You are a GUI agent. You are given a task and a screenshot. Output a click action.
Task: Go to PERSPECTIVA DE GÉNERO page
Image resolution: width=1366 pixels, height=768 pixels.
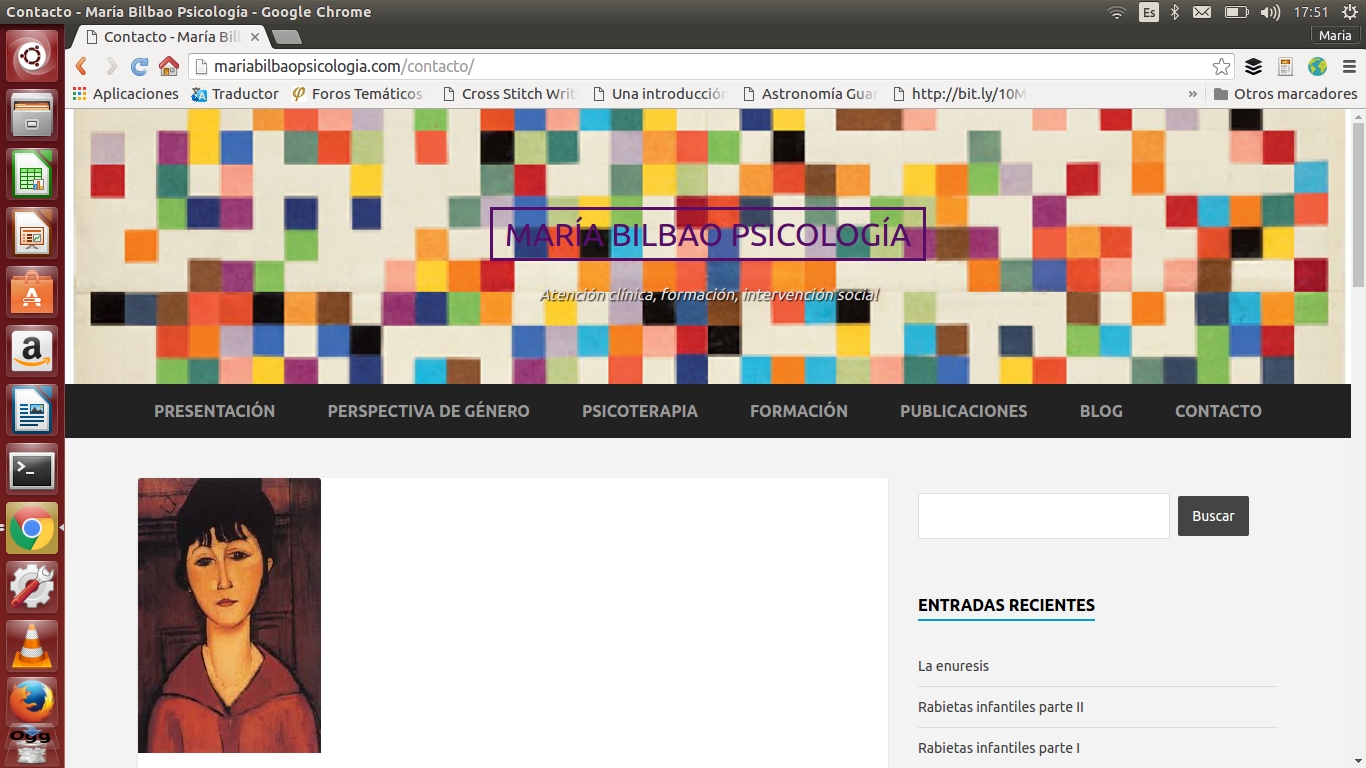(428, 411)
